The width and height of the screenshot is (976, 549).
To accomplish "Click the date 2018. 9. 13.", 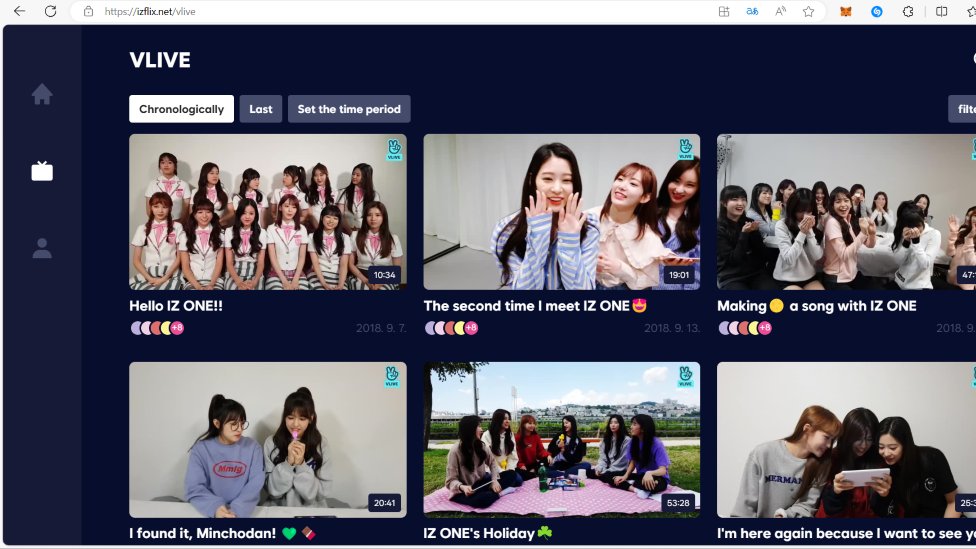I will 672,328.
